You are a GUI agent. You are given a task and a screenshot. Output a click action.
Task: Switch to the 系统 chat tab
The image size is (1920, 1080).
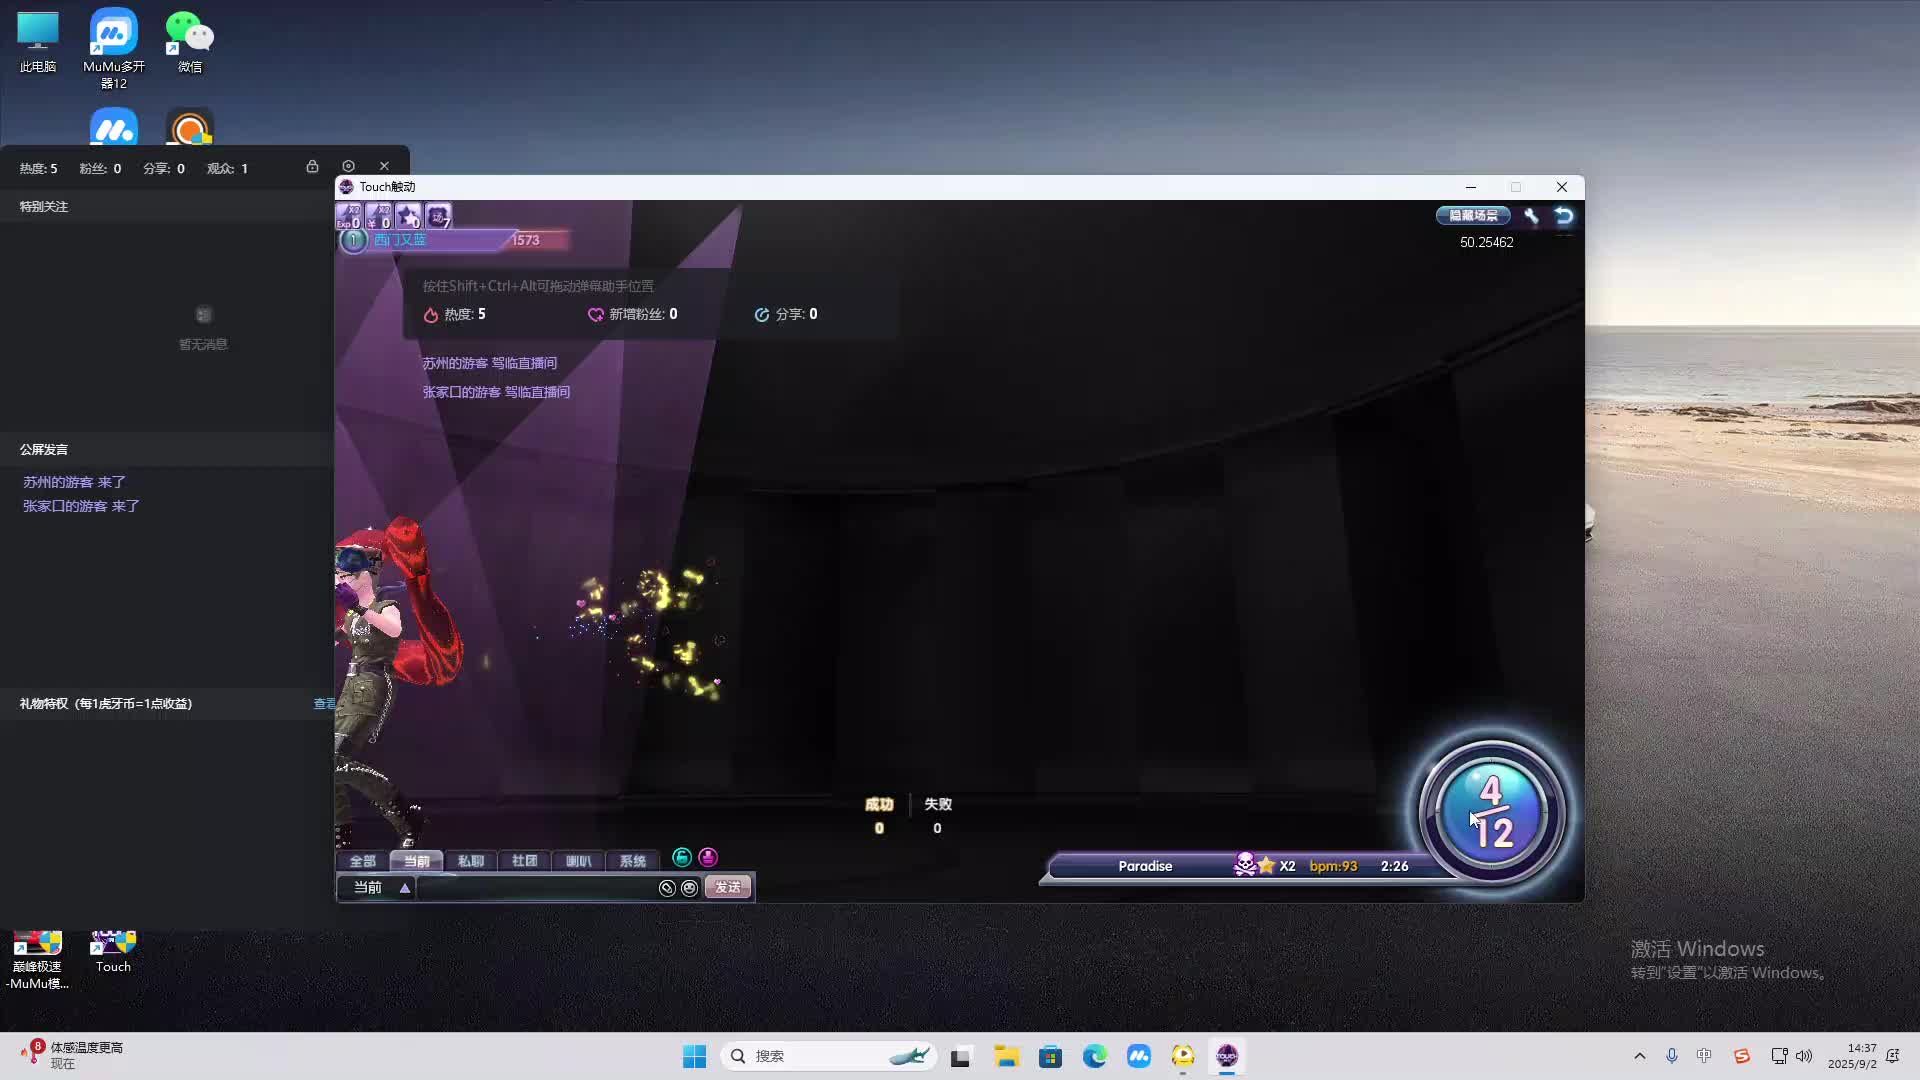click(632, 861)
